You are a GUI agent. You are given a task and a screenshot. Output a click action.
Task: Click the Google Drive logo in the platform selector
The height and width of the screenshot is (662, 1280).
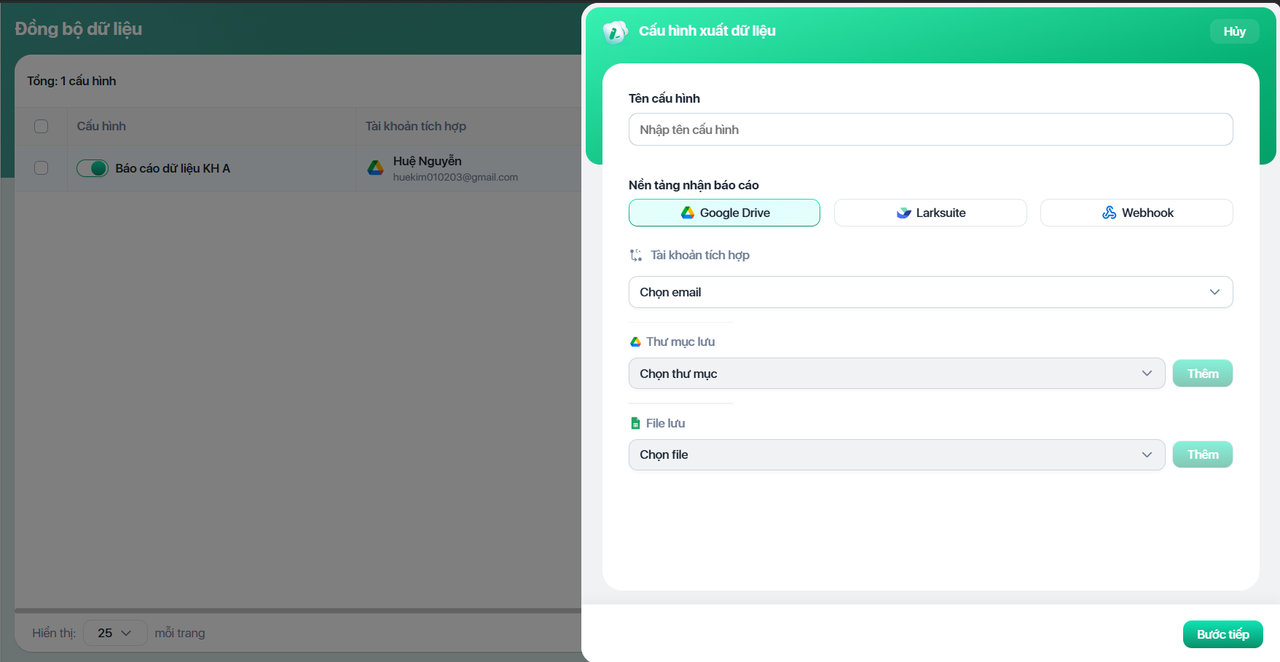(x=688, y=213)
